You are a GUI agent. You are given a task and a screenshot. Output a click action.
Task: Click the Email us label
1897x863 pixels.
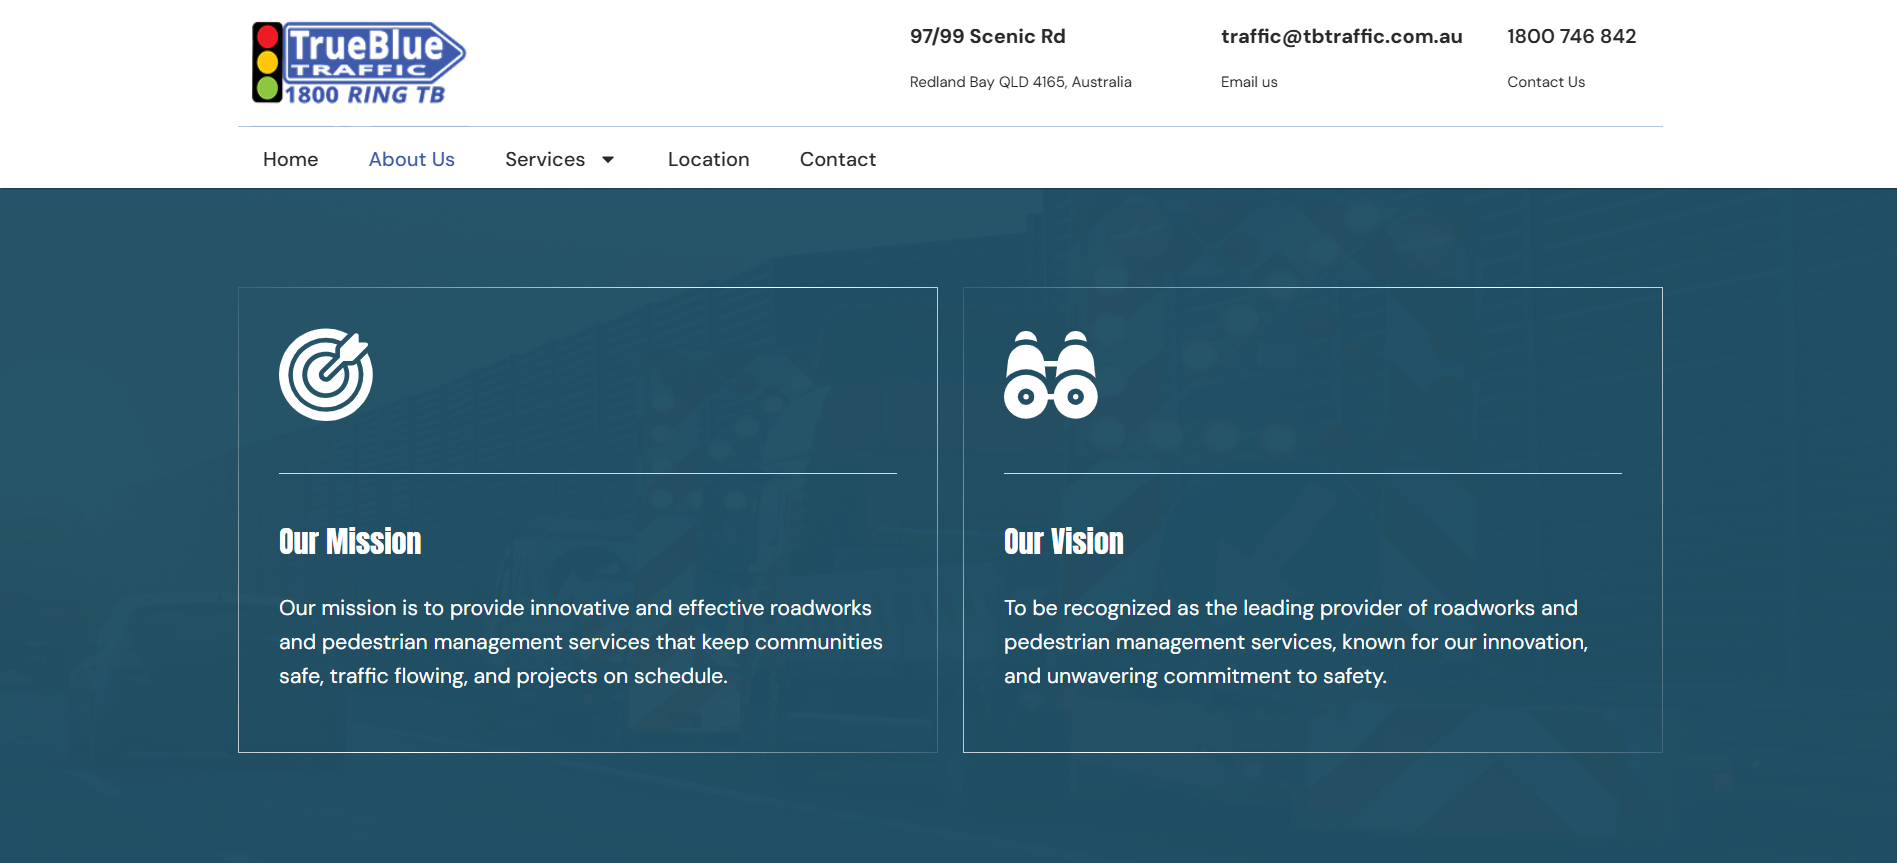1249,82
